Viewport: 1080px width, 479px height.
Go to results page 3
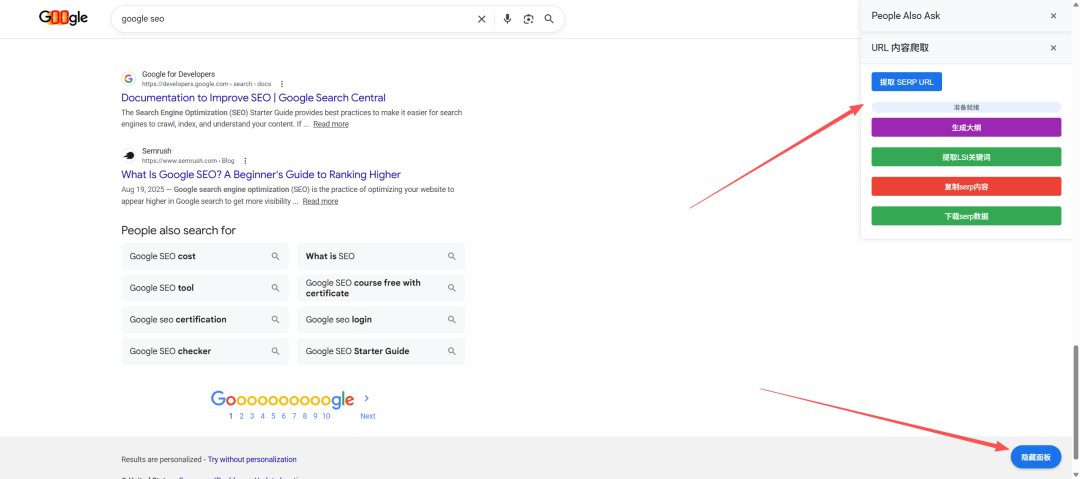pyautogui.click(x=252, y=416)
